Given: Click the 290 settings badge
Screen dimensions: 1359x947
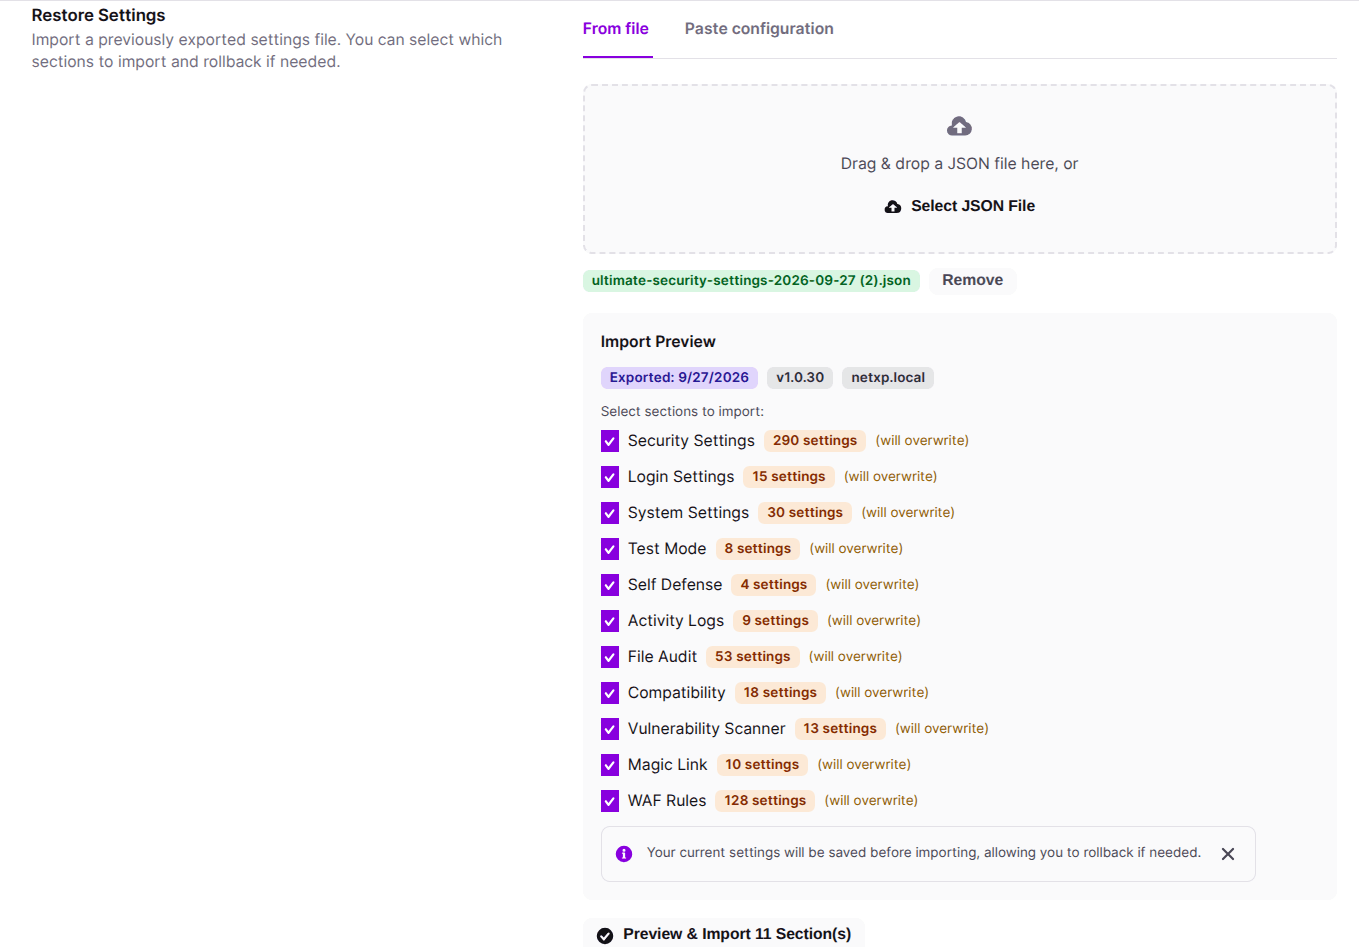Looking at the screenshot, I should point(815,441).
